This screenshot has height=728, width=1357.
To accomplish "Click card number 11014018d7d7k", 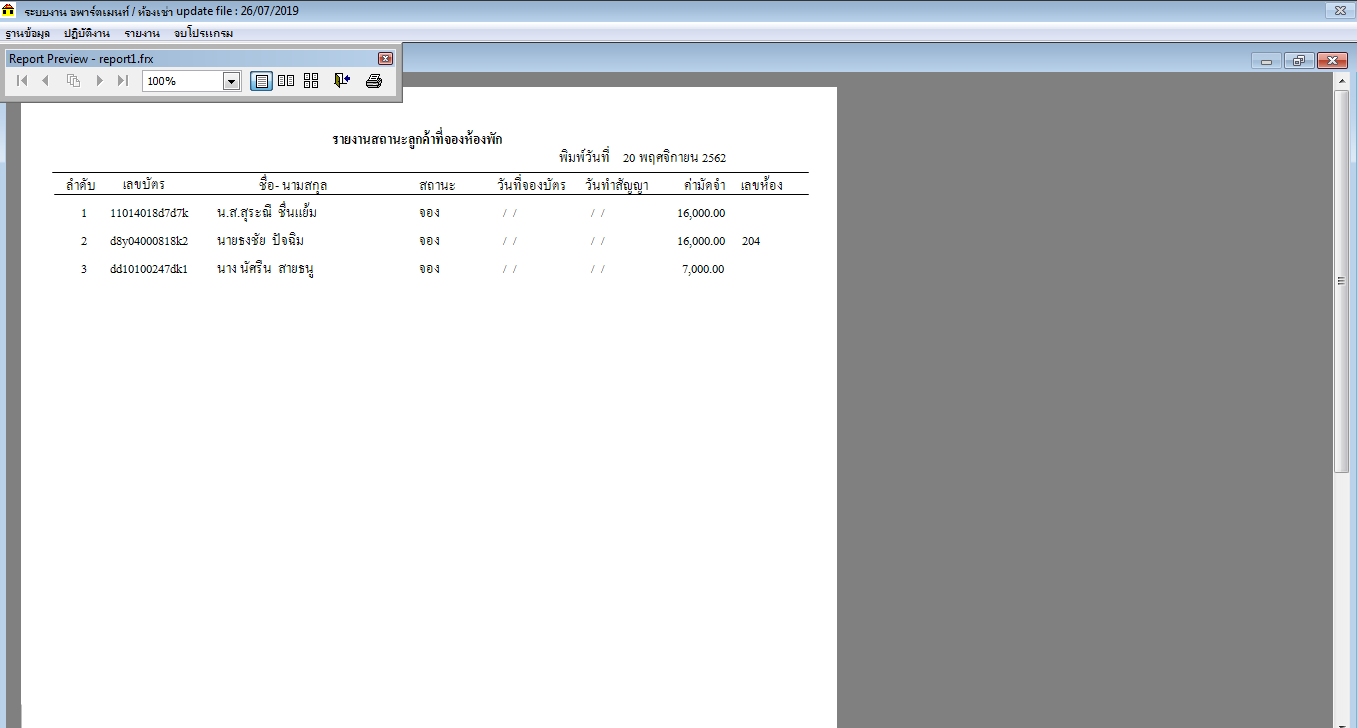I will 149,213.
